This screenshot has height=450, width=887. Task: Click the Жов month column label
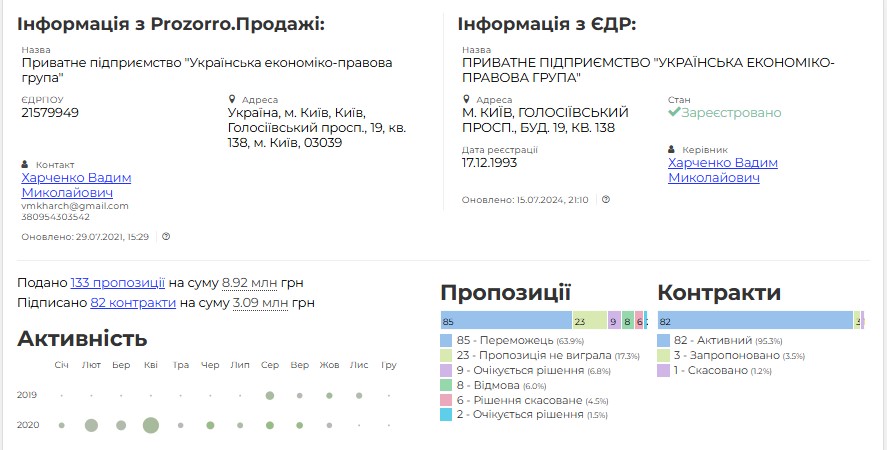329,365
